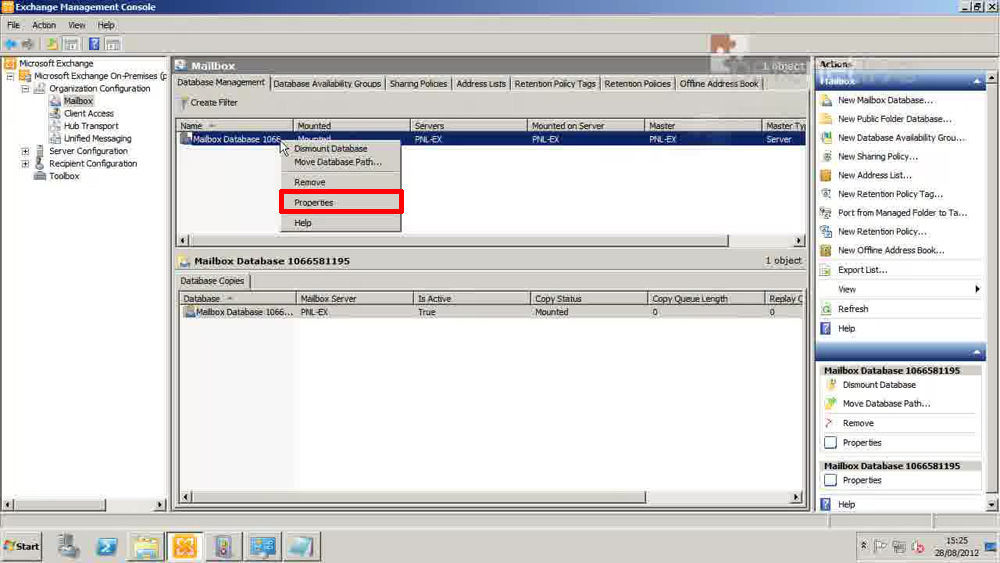
Task: Click the Move Database Path icon in Actions
Action: click(830, 404)
